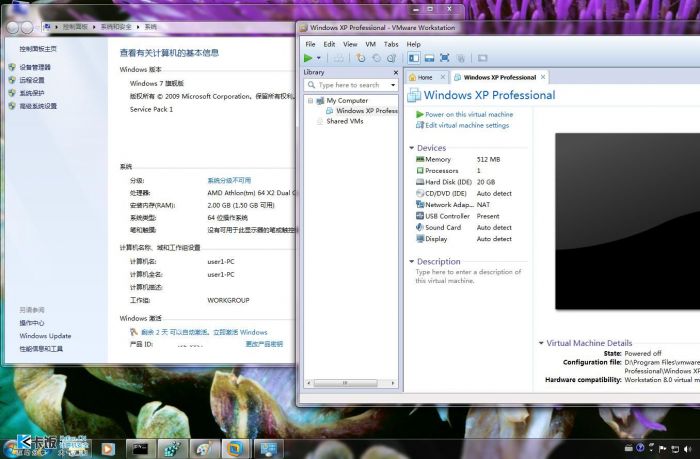Open the Edit menu in VMware

(x=329, y=44)
